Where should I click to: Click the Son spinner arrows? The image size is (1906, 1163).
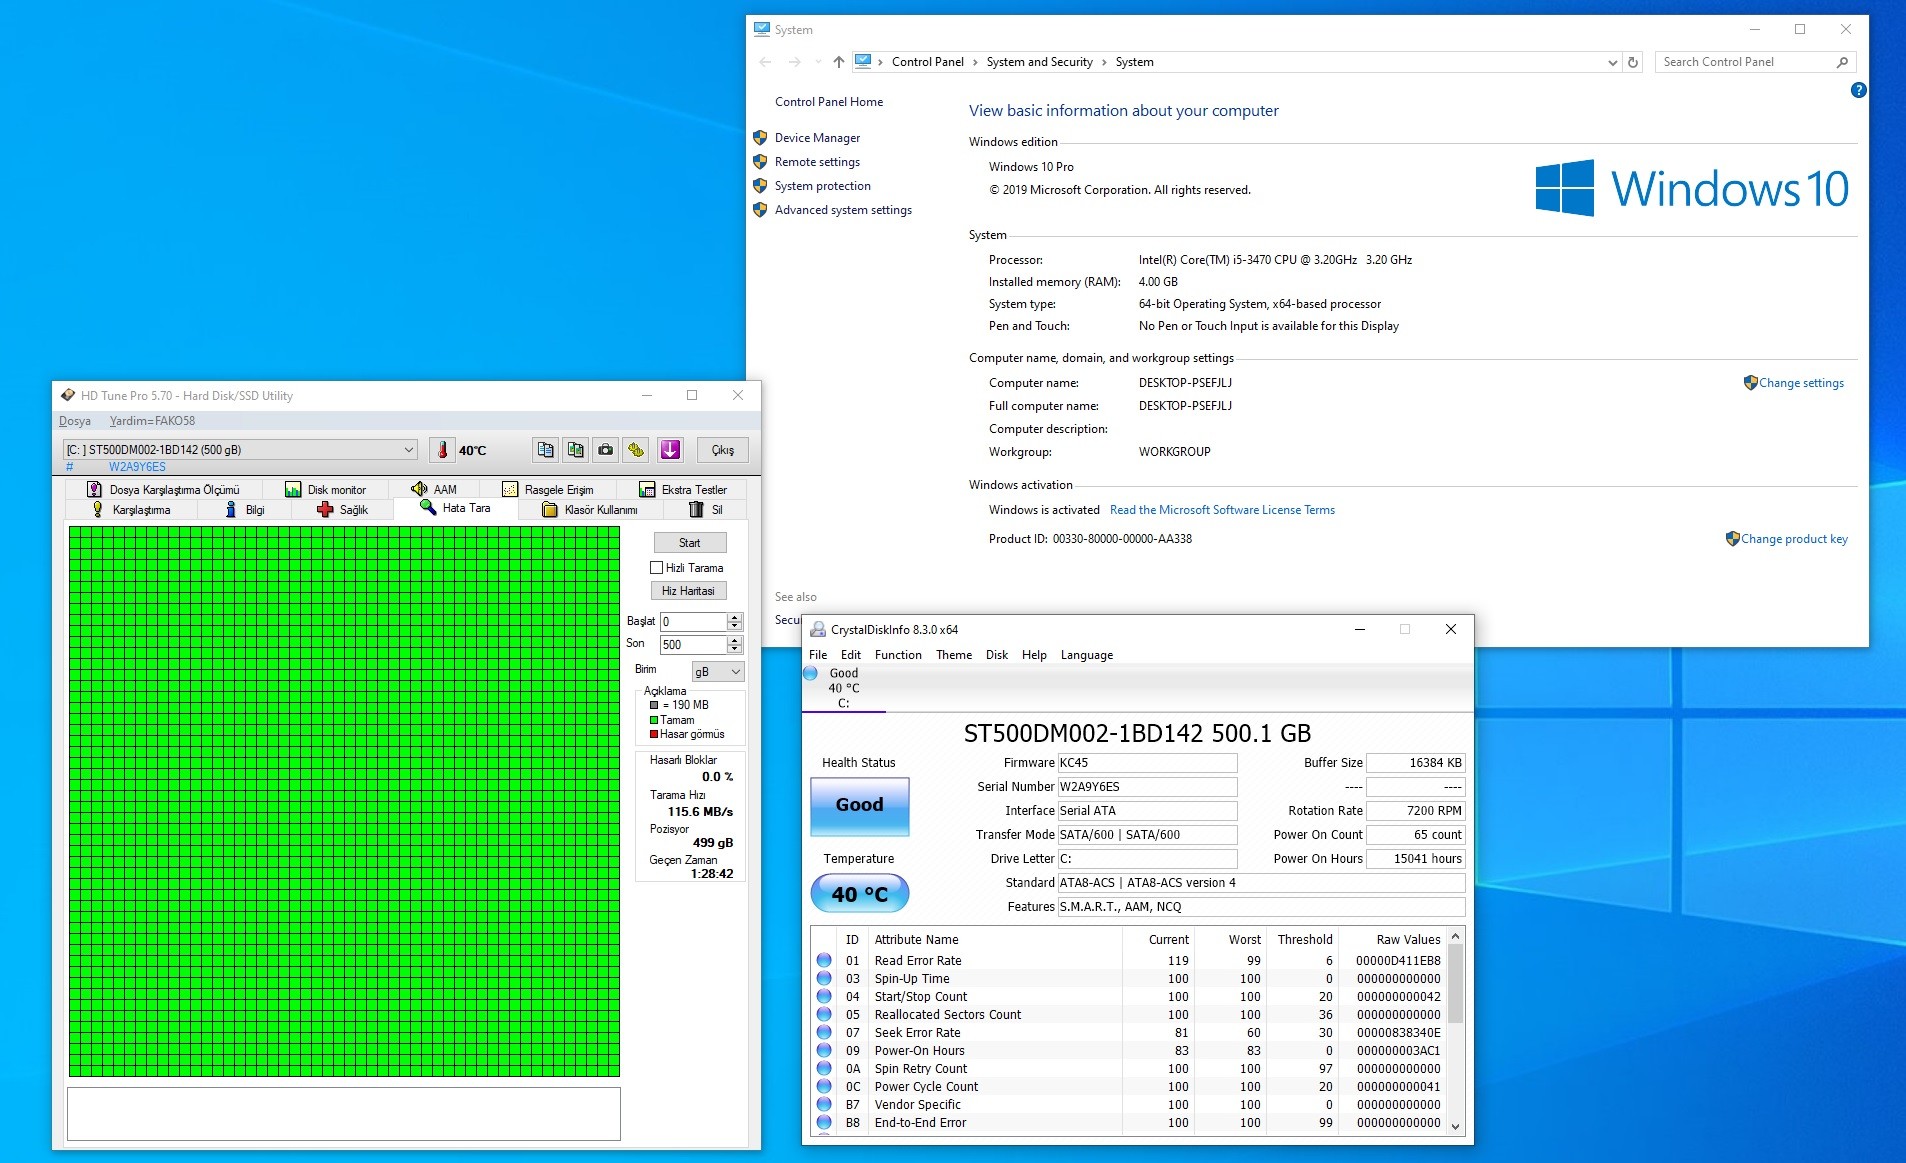(735, 645)
